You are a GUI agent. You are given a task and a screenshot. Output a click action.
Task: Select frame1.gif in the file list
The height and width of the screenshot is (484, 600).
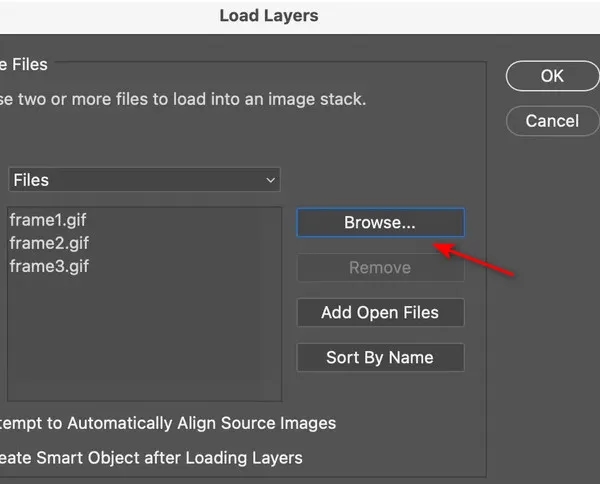tap(49, 219)
